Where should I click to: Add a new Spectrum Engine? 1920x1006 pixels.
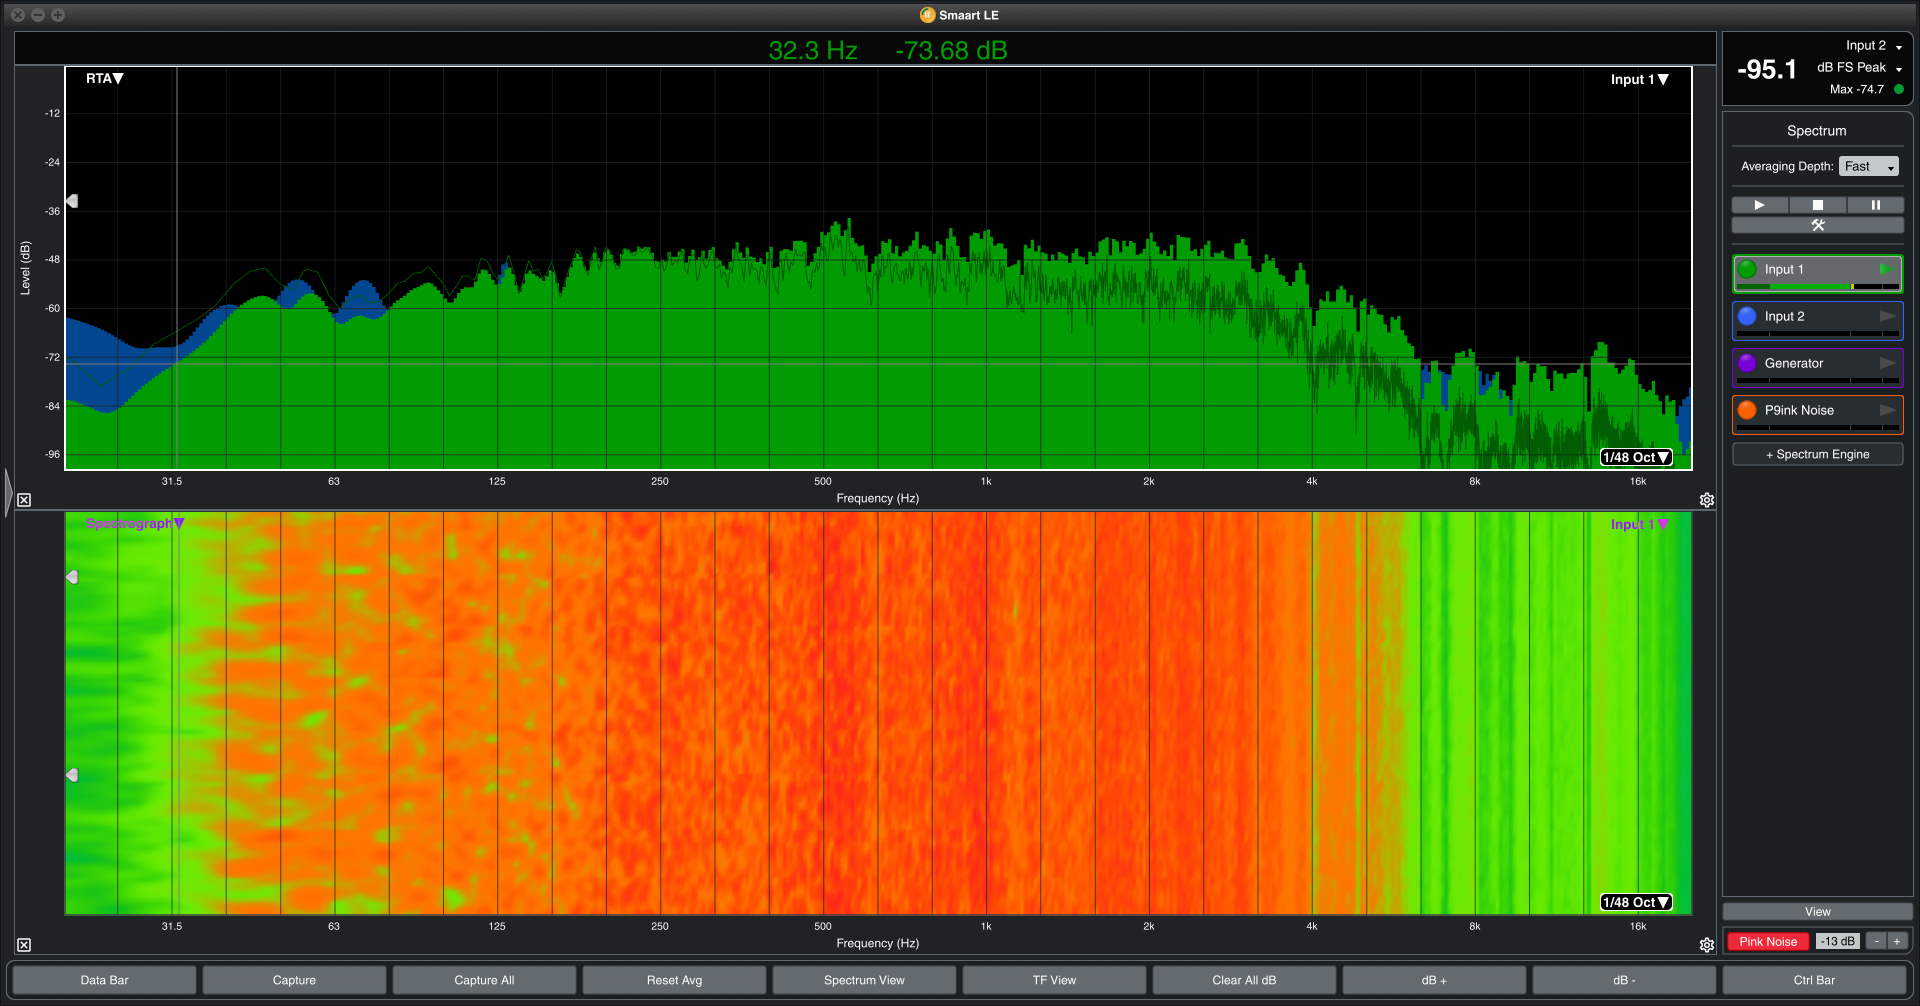pyautogui.click(x=1818, y=454)
